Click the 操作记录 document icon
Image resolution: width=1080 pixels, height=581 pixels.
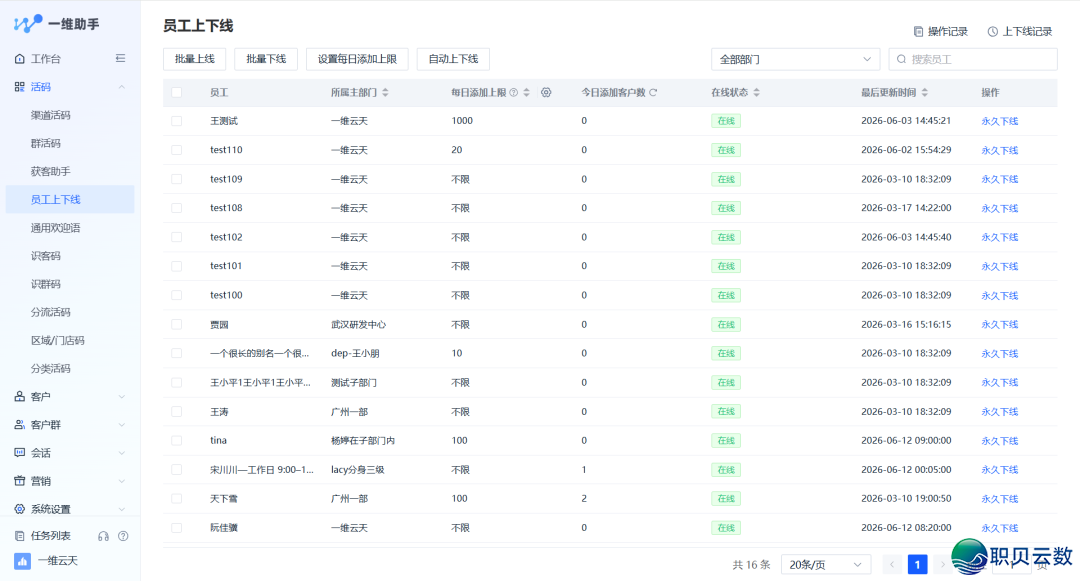[918, 32]
